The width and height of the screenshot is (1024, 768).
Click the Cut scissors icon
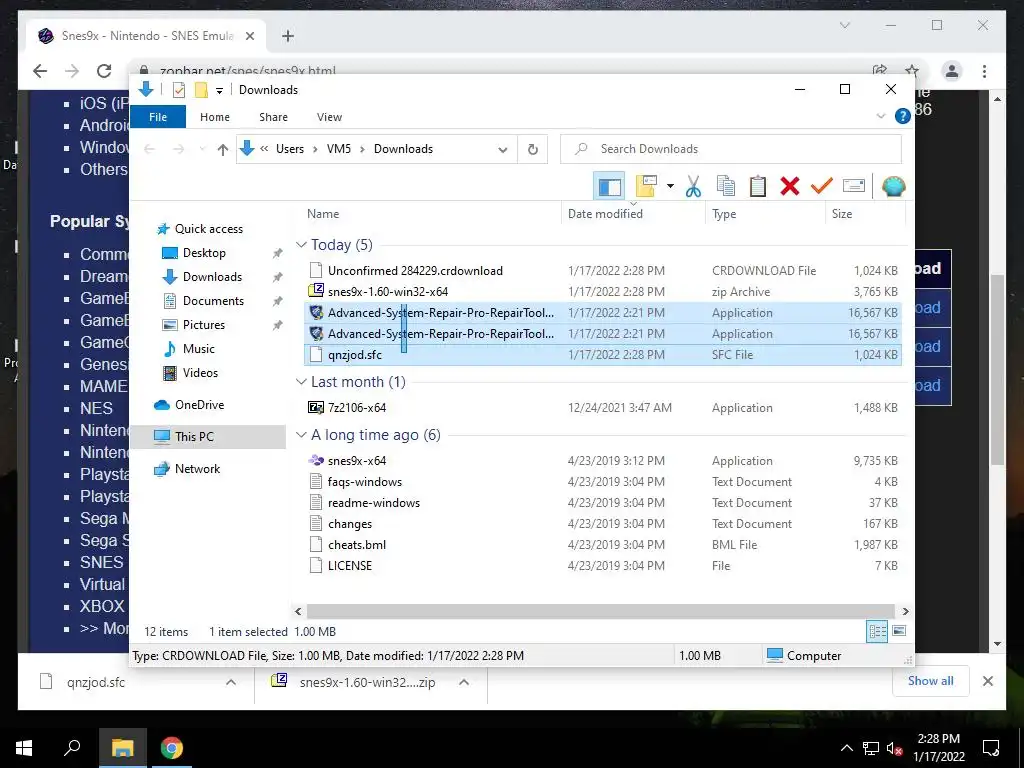tap(693, 187)
